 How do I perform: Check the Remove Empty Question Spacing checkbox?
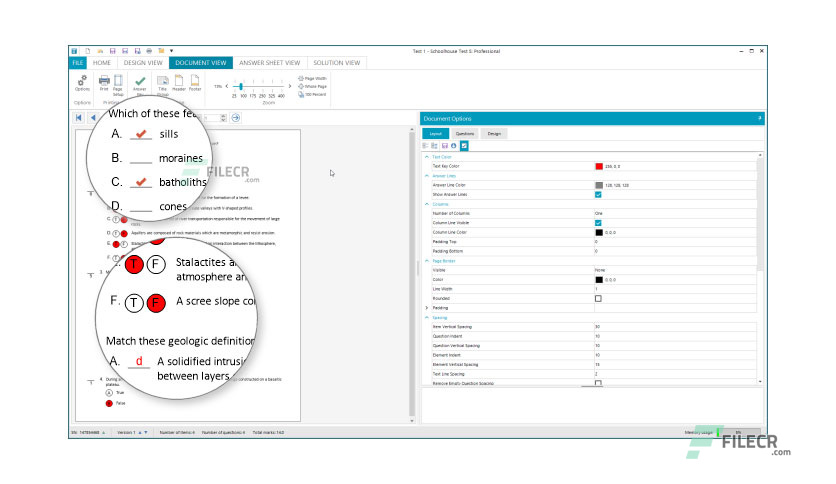click(598, 383)
